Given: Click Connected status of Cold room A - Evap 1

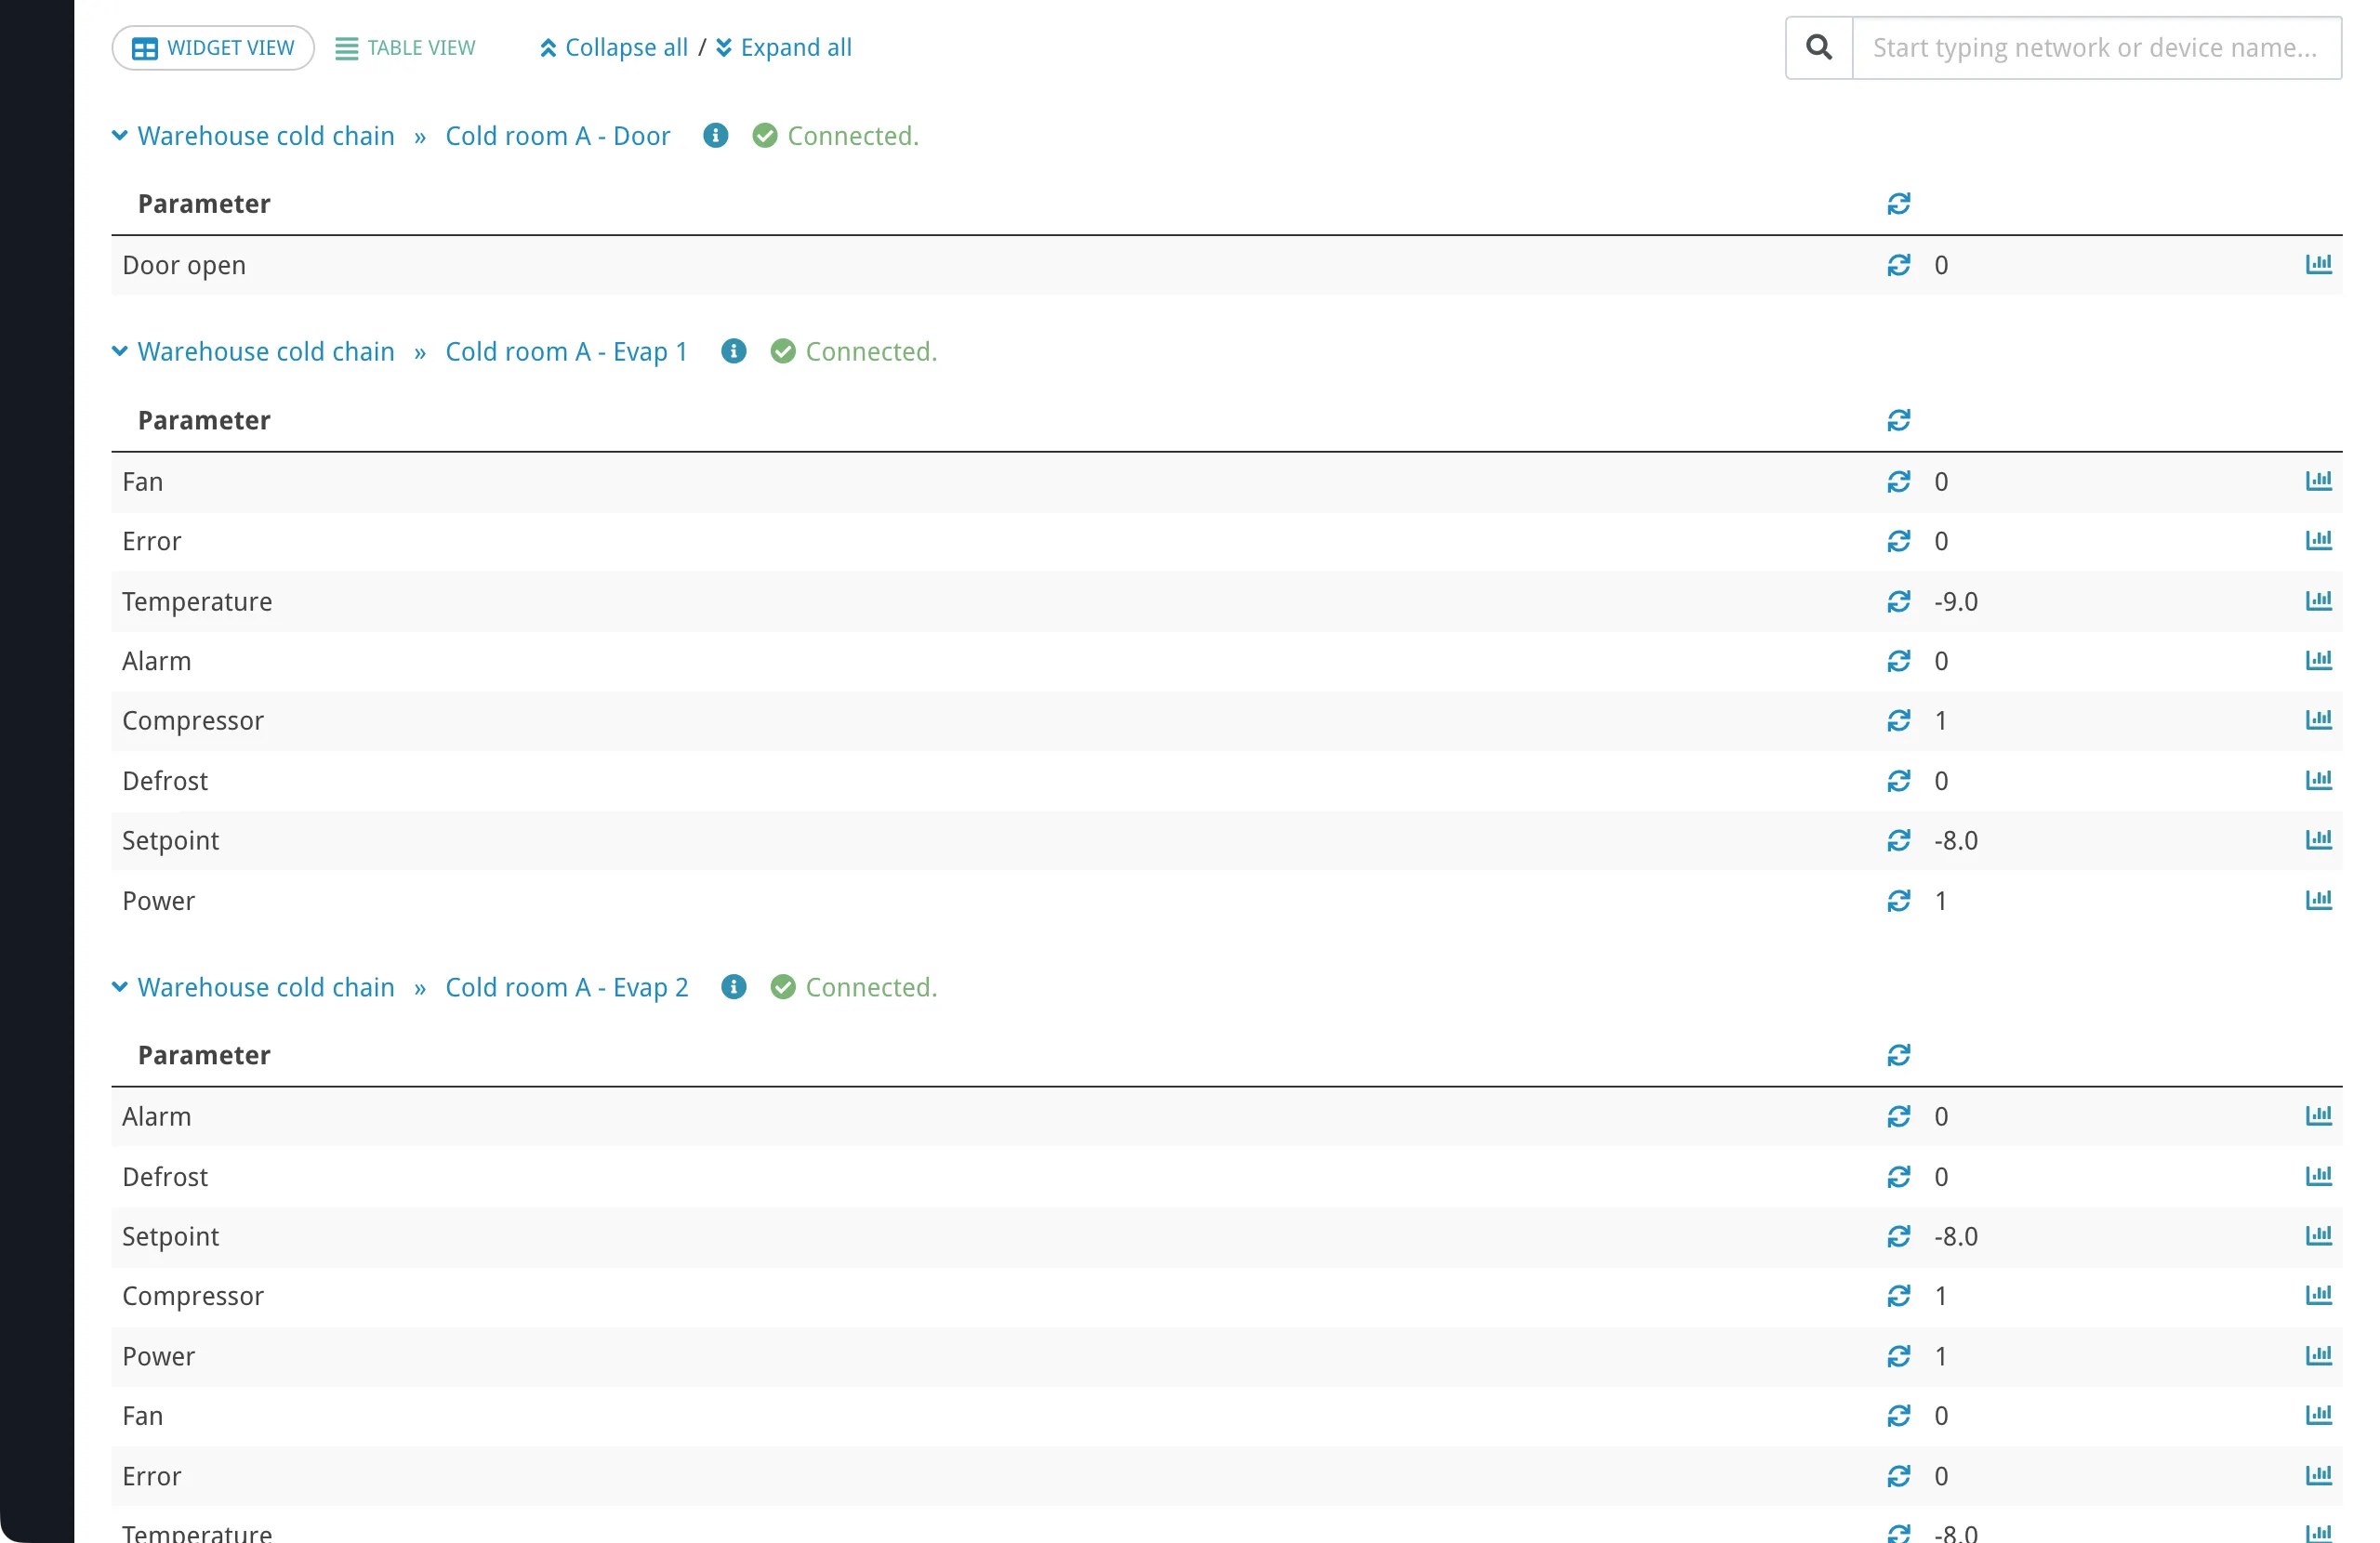Looking at the screenshot, I should tap(854, 352).
